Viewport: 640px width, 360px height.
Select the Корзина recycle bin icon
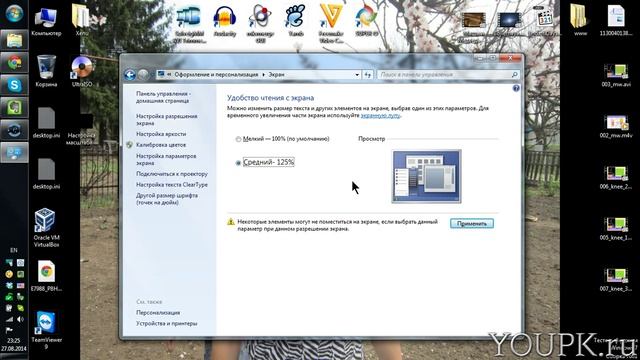pyautogui.click(x=46, y=71)
